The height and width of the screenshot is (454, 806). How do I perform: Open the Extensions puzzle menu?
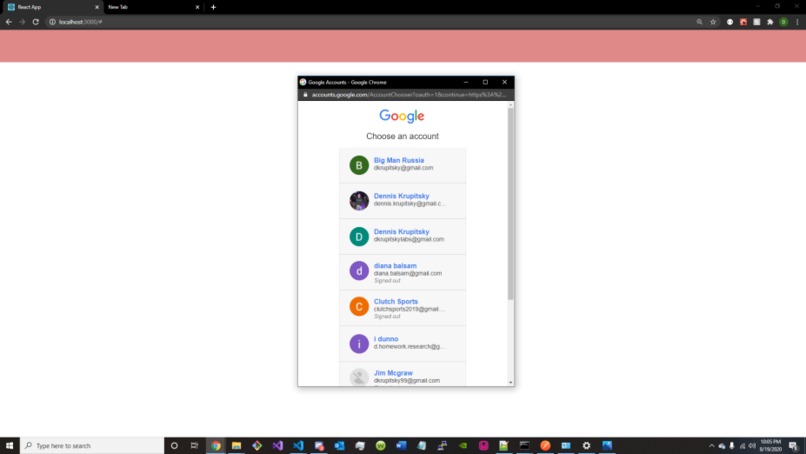tap(770, 22)
